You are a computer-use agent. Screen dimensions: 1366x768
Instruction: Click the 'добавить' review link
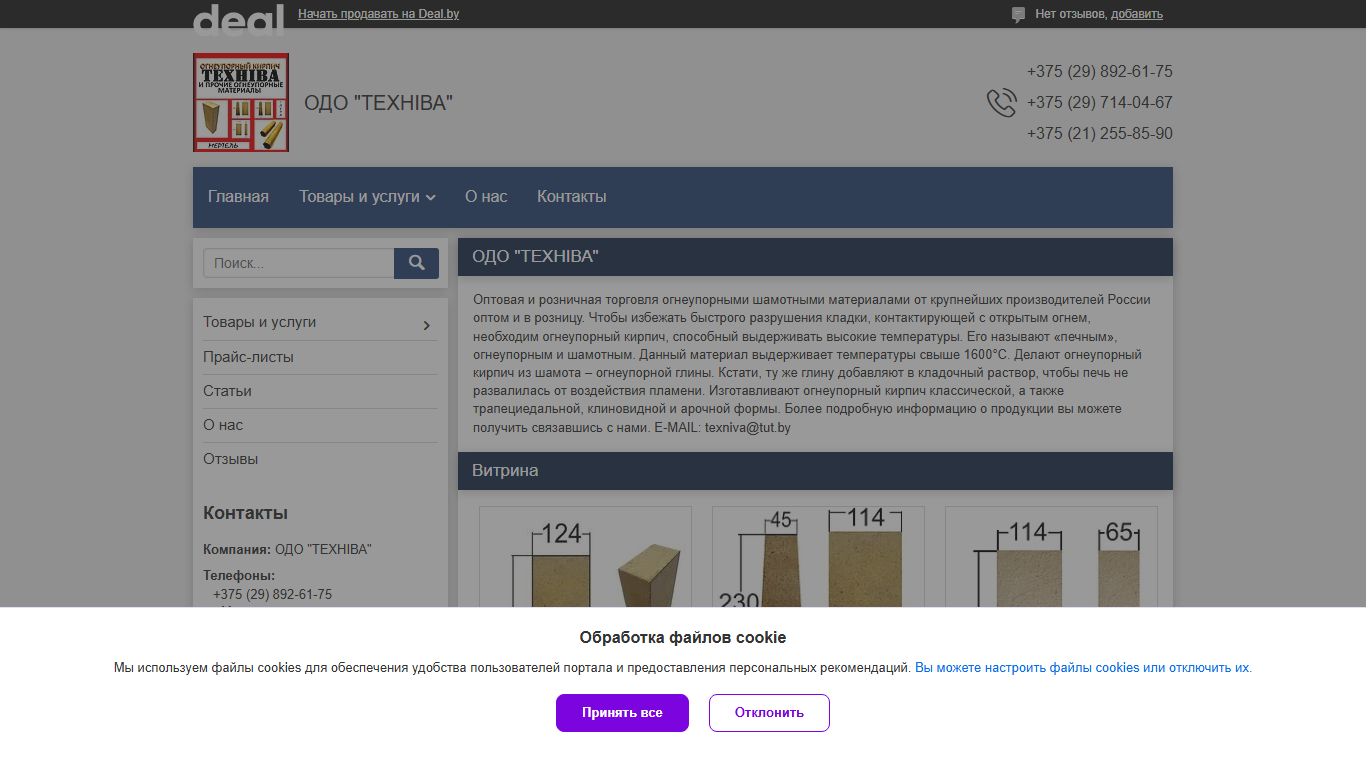(x=1137, y=14)
